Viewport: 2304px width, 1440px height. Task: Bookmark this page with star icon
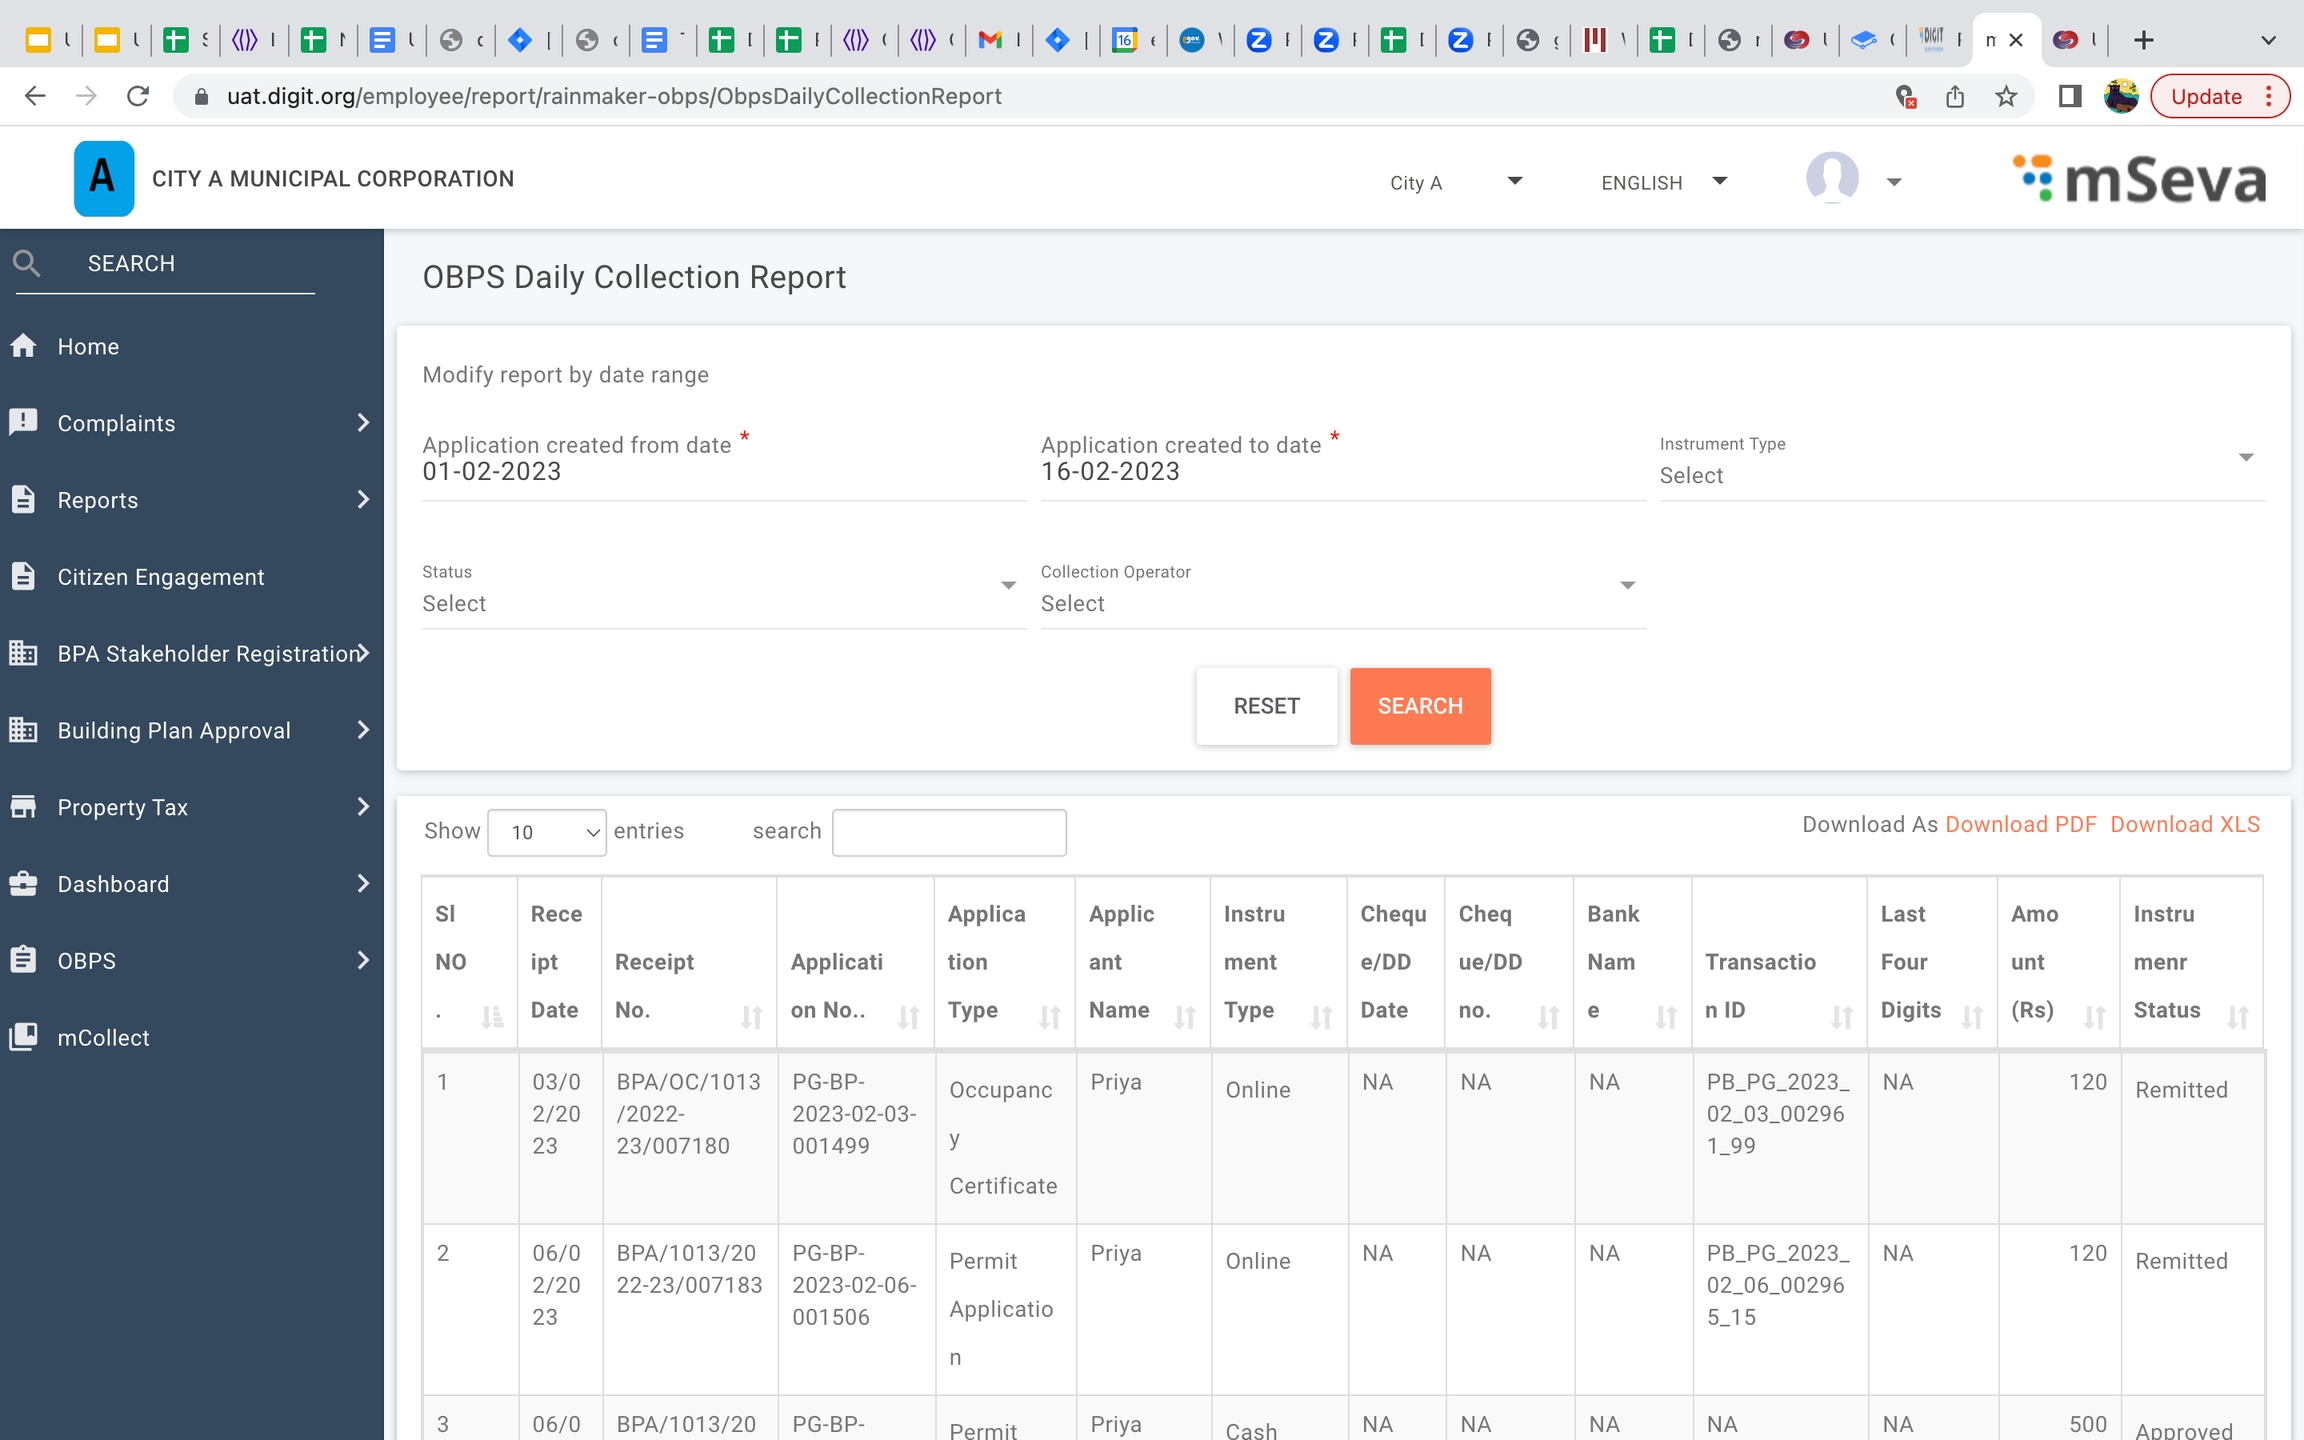pos(2005,96)
